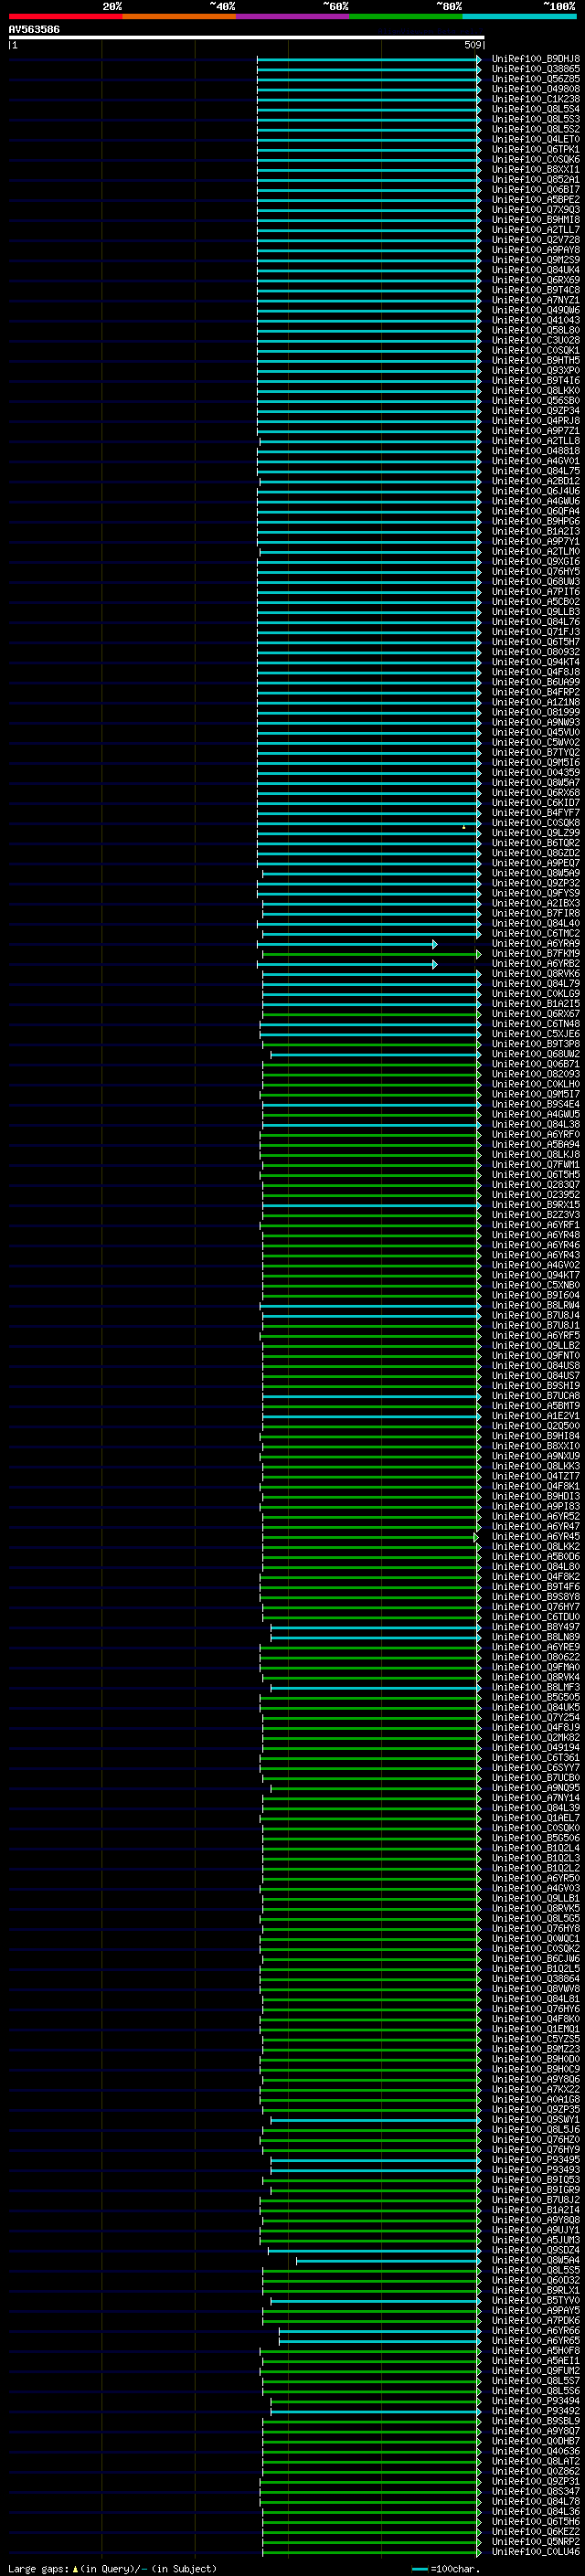Click hit label UniRef100_B5TYV0
Screen dimensions: 585x2576
pyautogui.click(x=536, y=2300)
